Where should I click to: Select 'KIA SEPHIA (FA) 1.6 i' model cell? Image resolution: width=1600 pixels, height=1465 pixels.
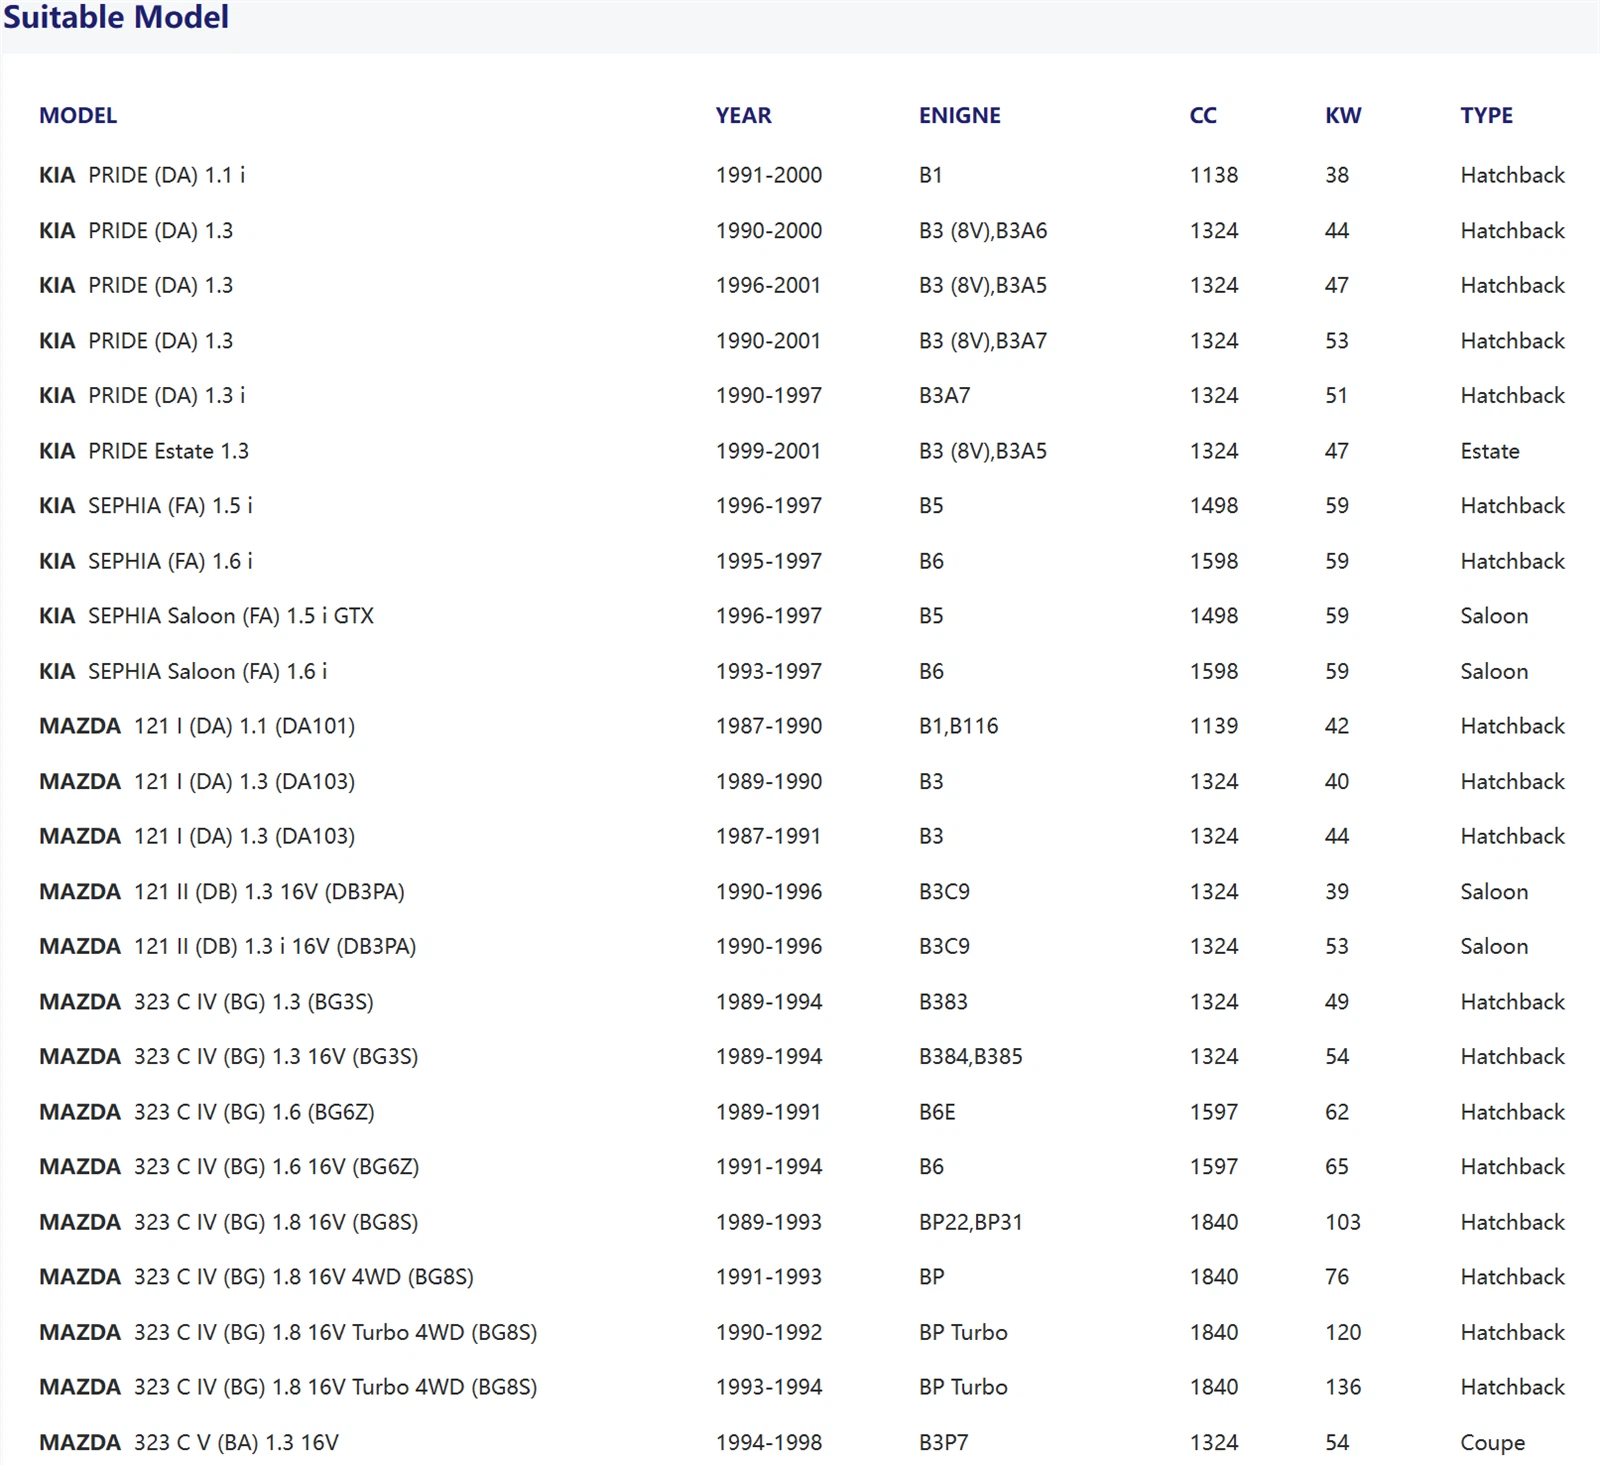[146, 561]
